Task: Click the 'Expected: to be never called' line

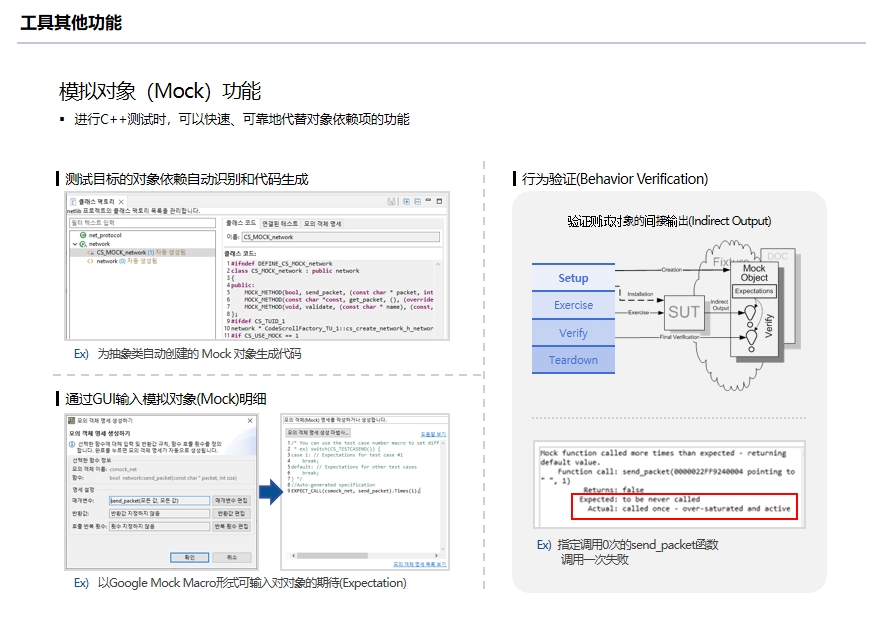Action: (x=639, y=499)
